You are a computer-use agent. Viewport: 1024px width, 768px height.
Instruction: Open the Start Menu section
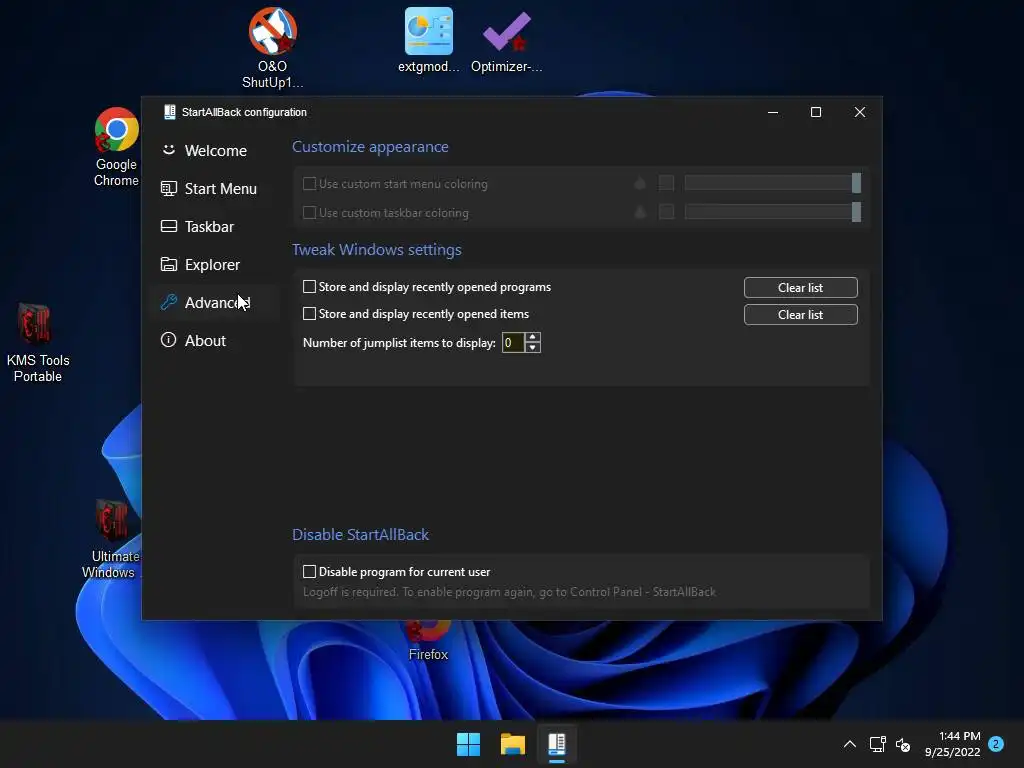coord(209,189)
